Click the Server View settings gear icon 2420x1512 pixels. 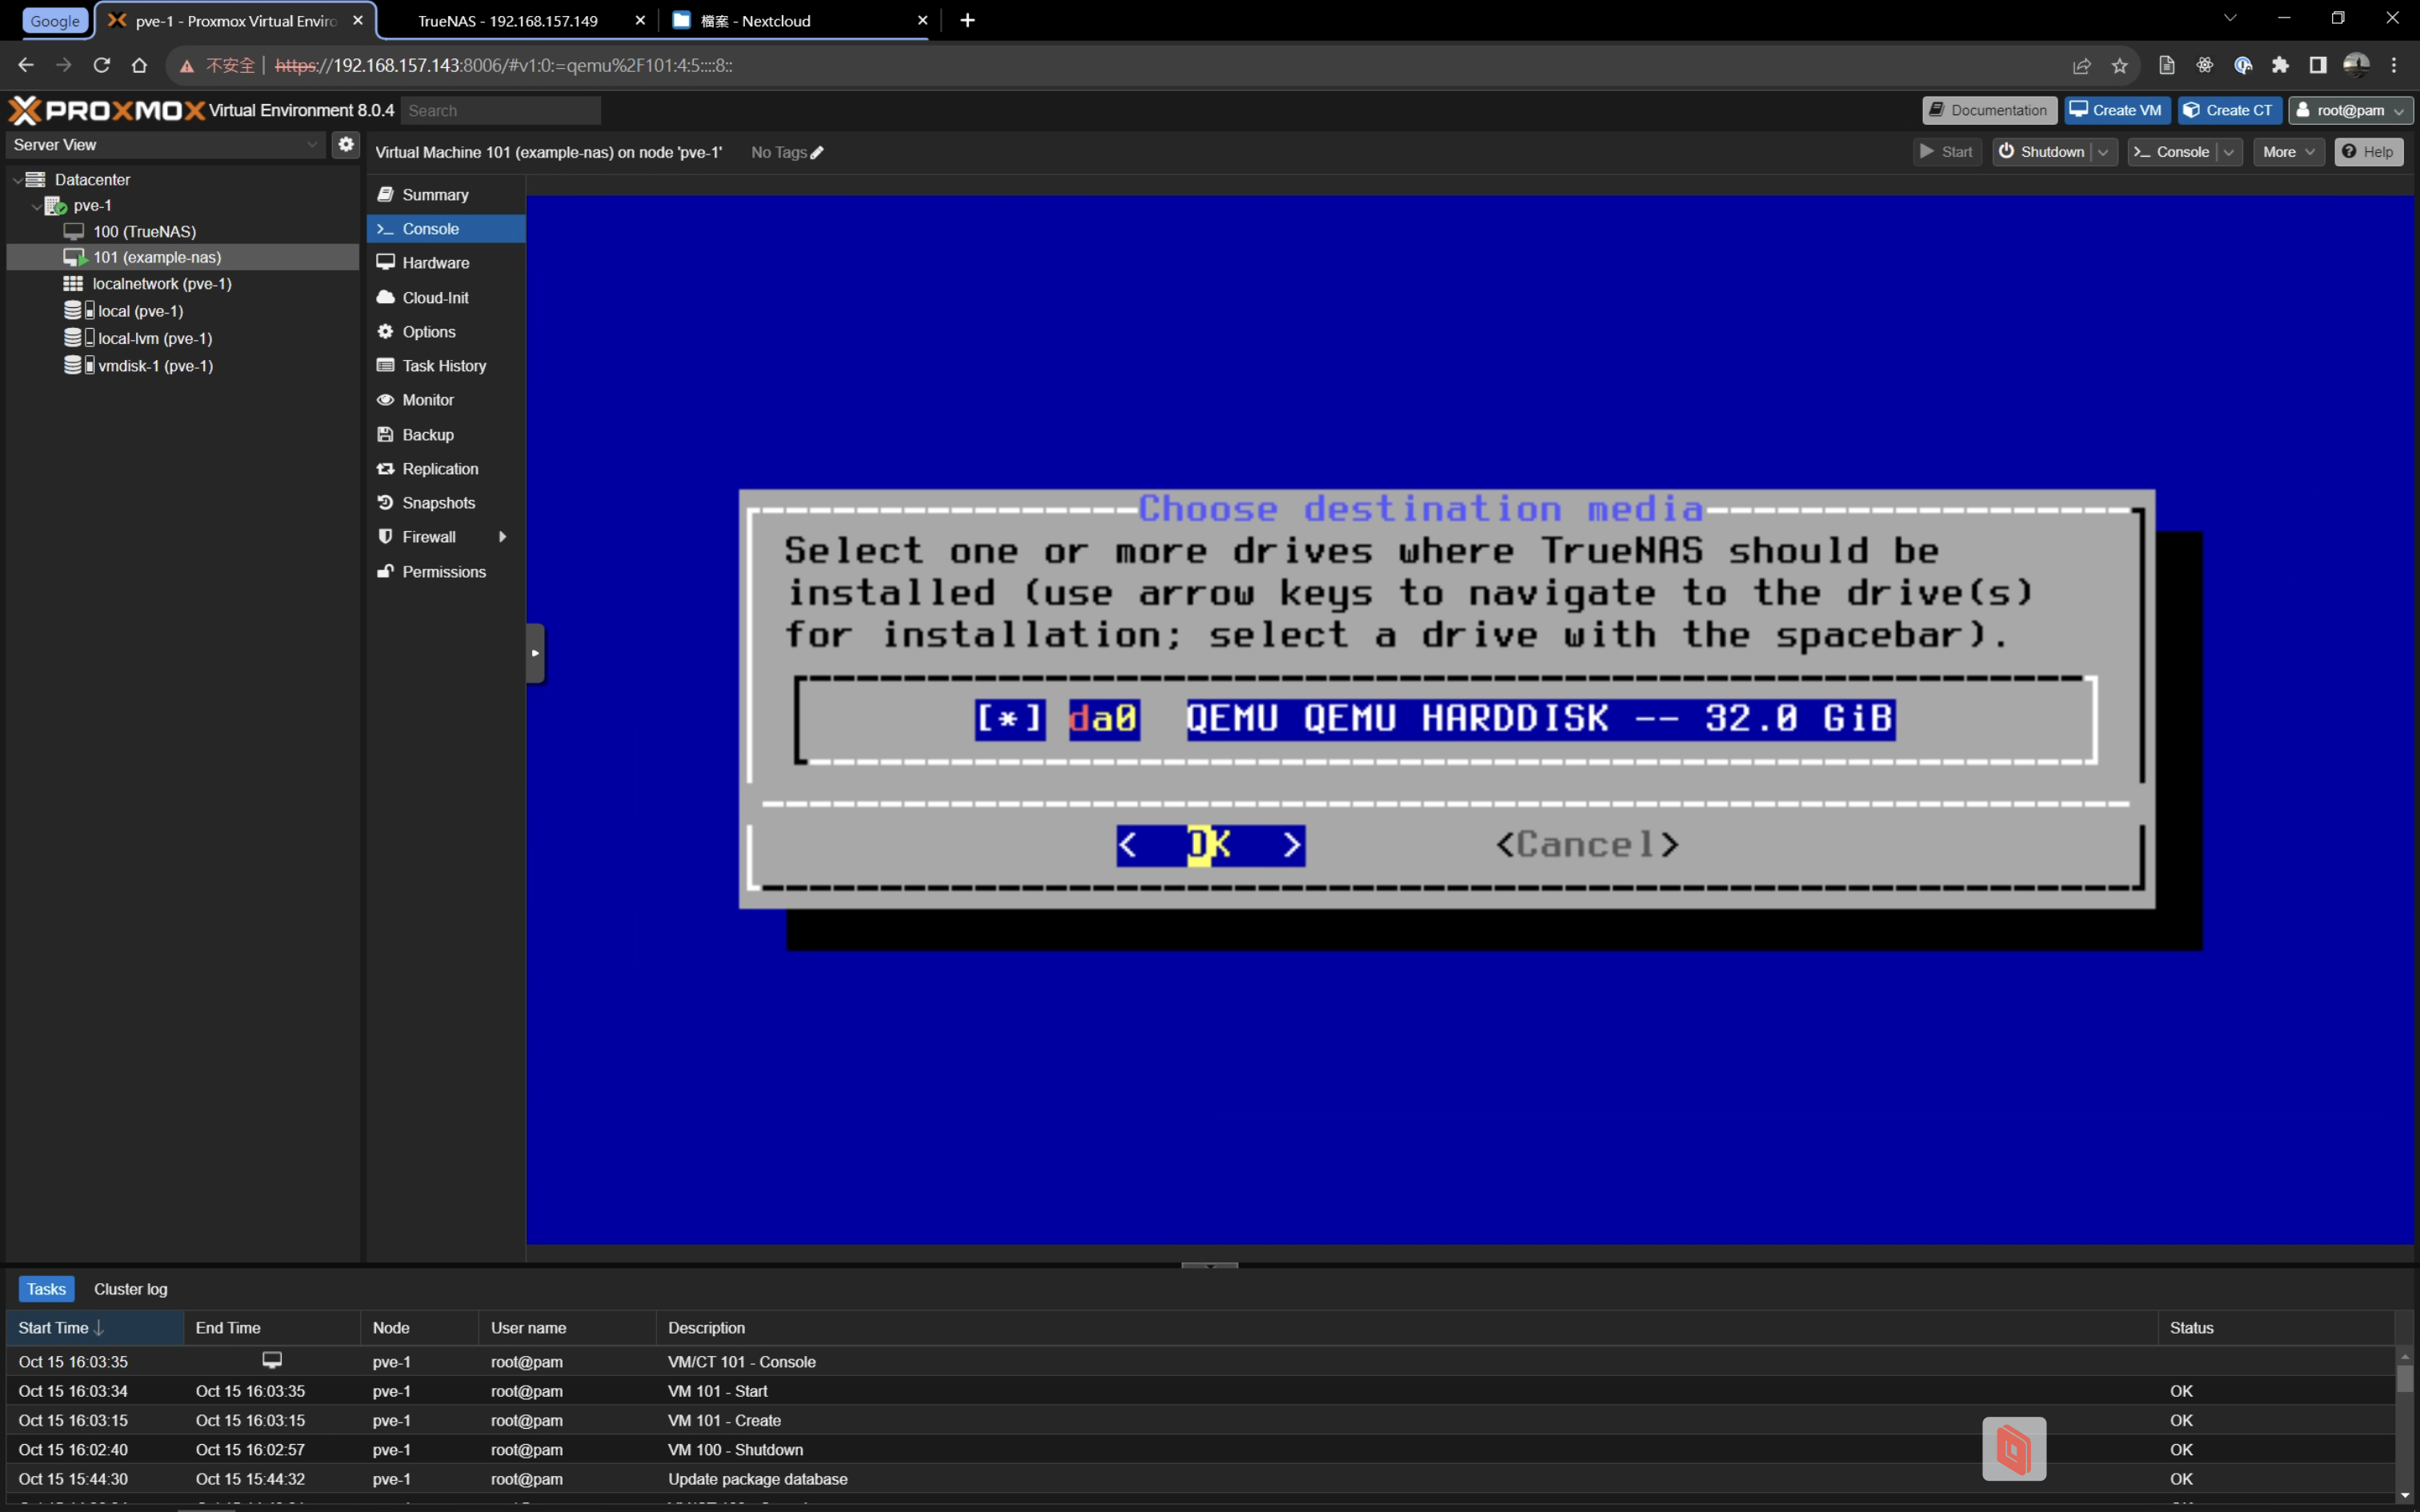[x=345, y=144]
